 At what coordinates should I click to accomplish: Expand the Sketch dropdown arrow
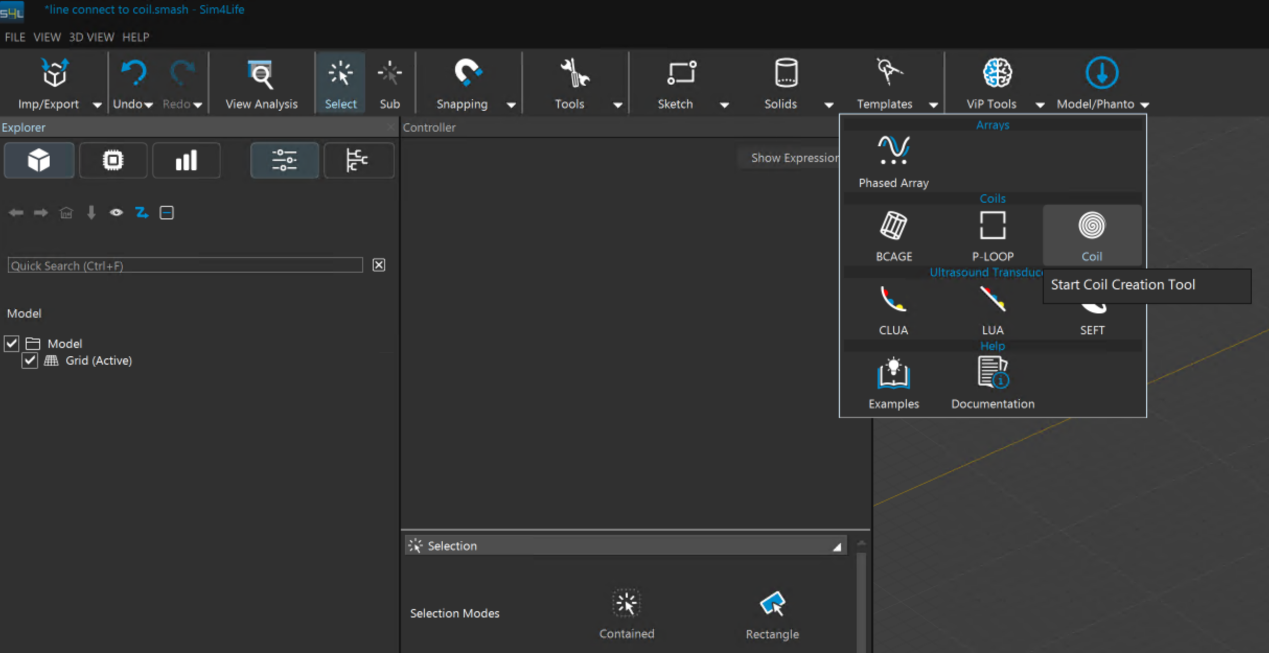click(x=724, y=105)
